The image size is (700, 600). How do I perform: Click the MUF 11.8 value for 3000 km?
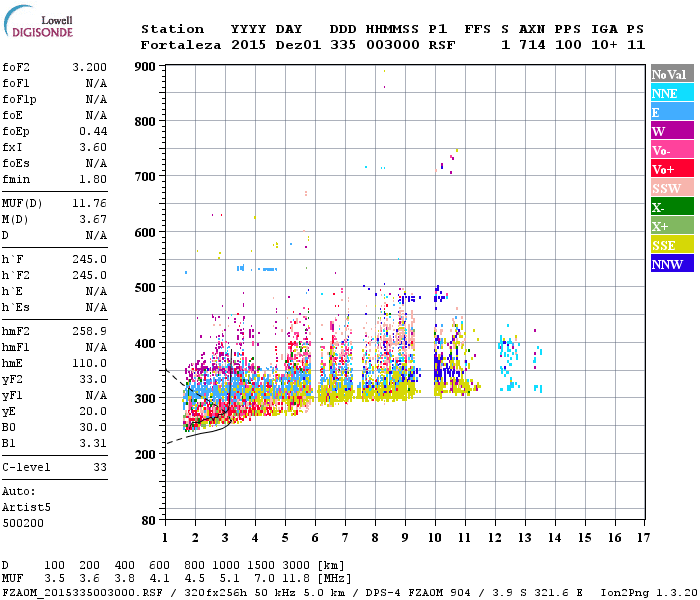point(296,579)
